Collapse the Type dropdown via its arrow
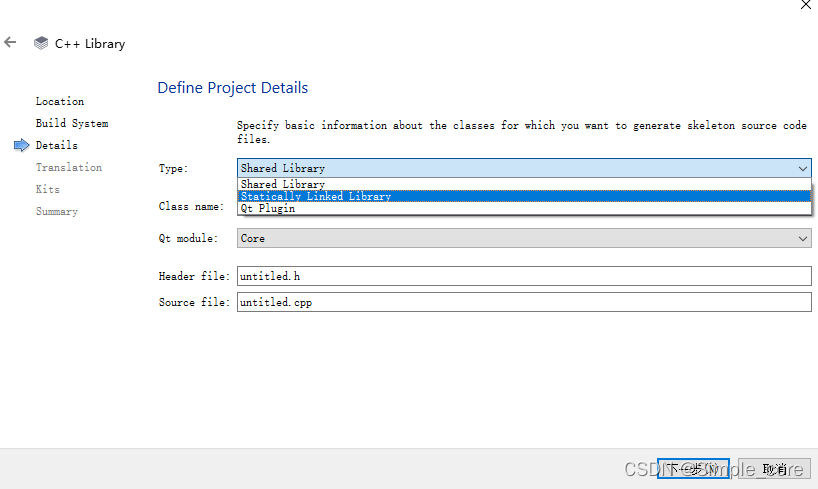The image size is (818, 489). pyautogui.click(x=802, y=169)
